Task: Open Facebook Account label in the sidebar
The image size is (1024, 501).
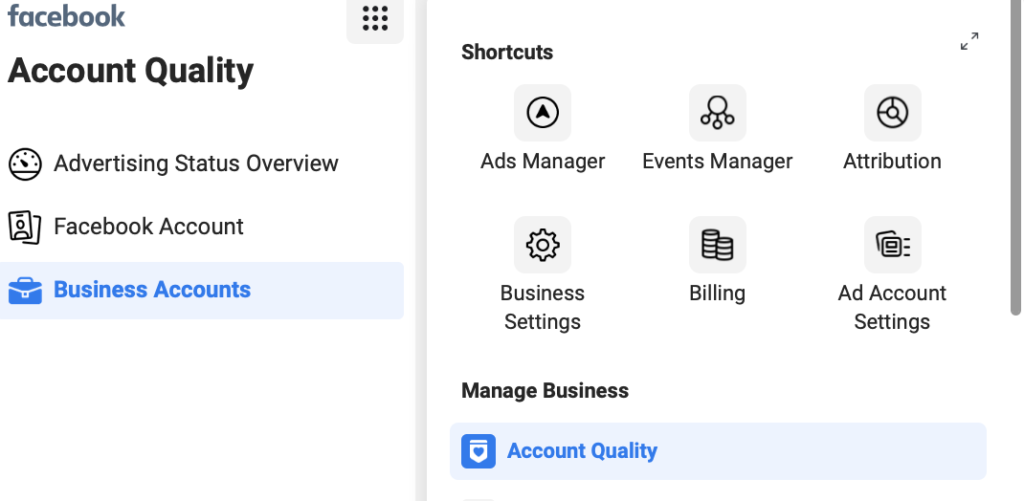Action: pyautogui.click(x=148, y=227)
